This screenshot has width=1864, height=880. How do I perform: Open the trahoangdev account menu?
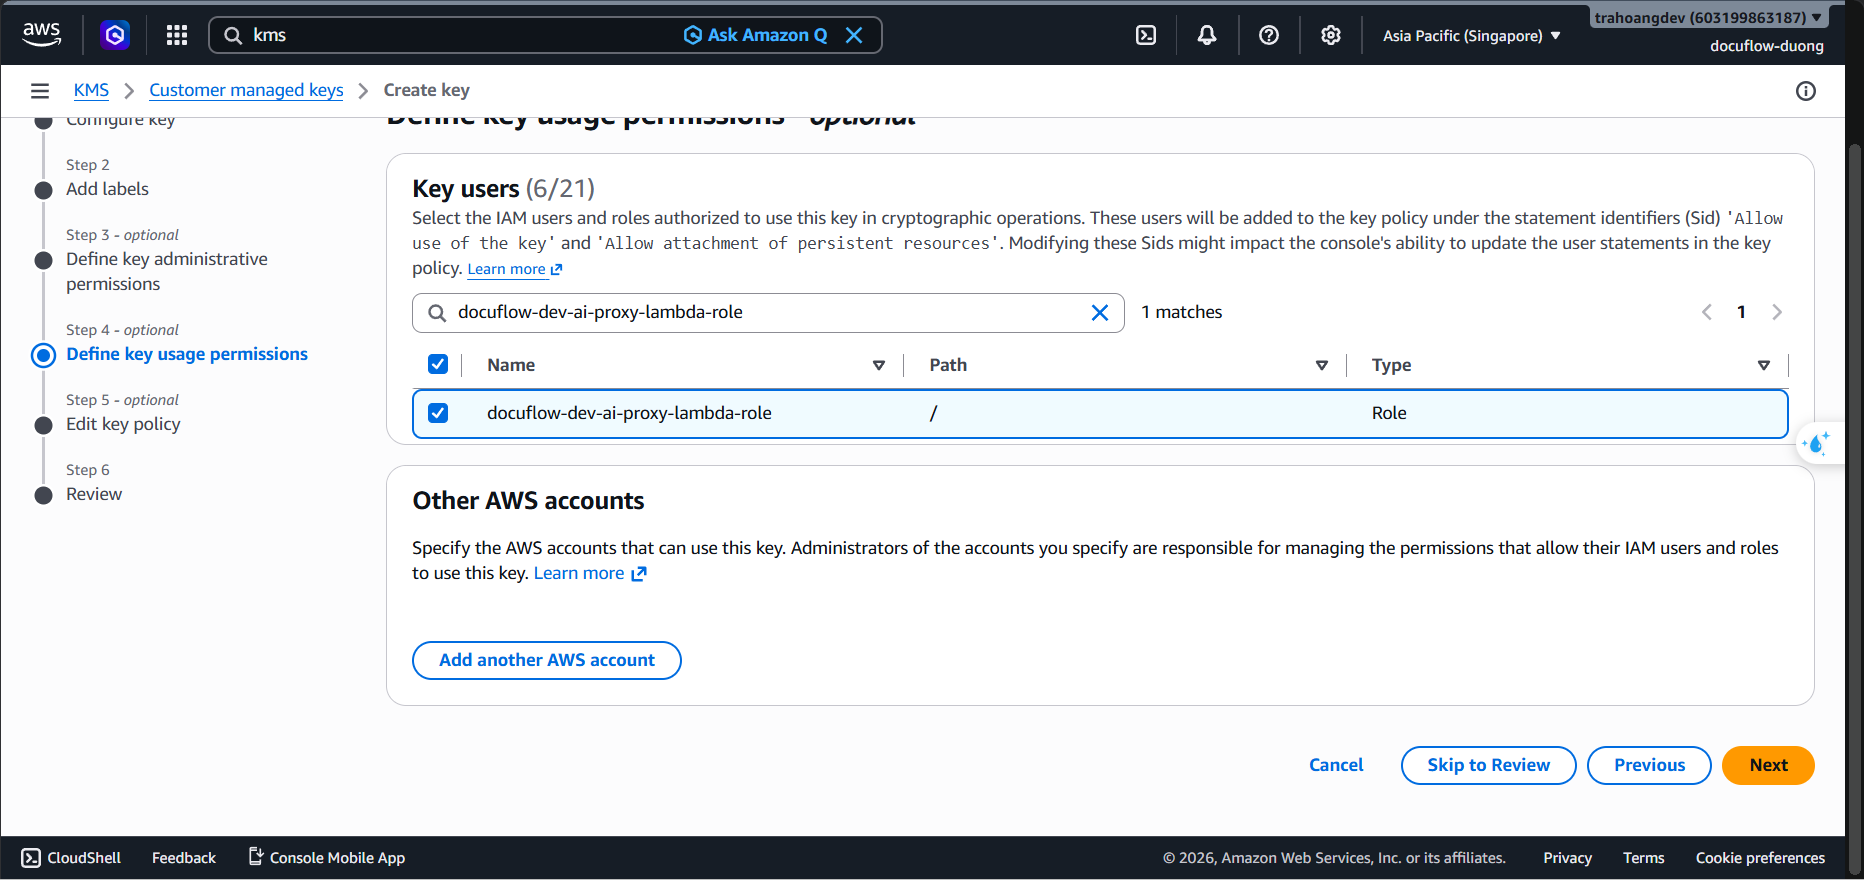tap(1708, 17)
